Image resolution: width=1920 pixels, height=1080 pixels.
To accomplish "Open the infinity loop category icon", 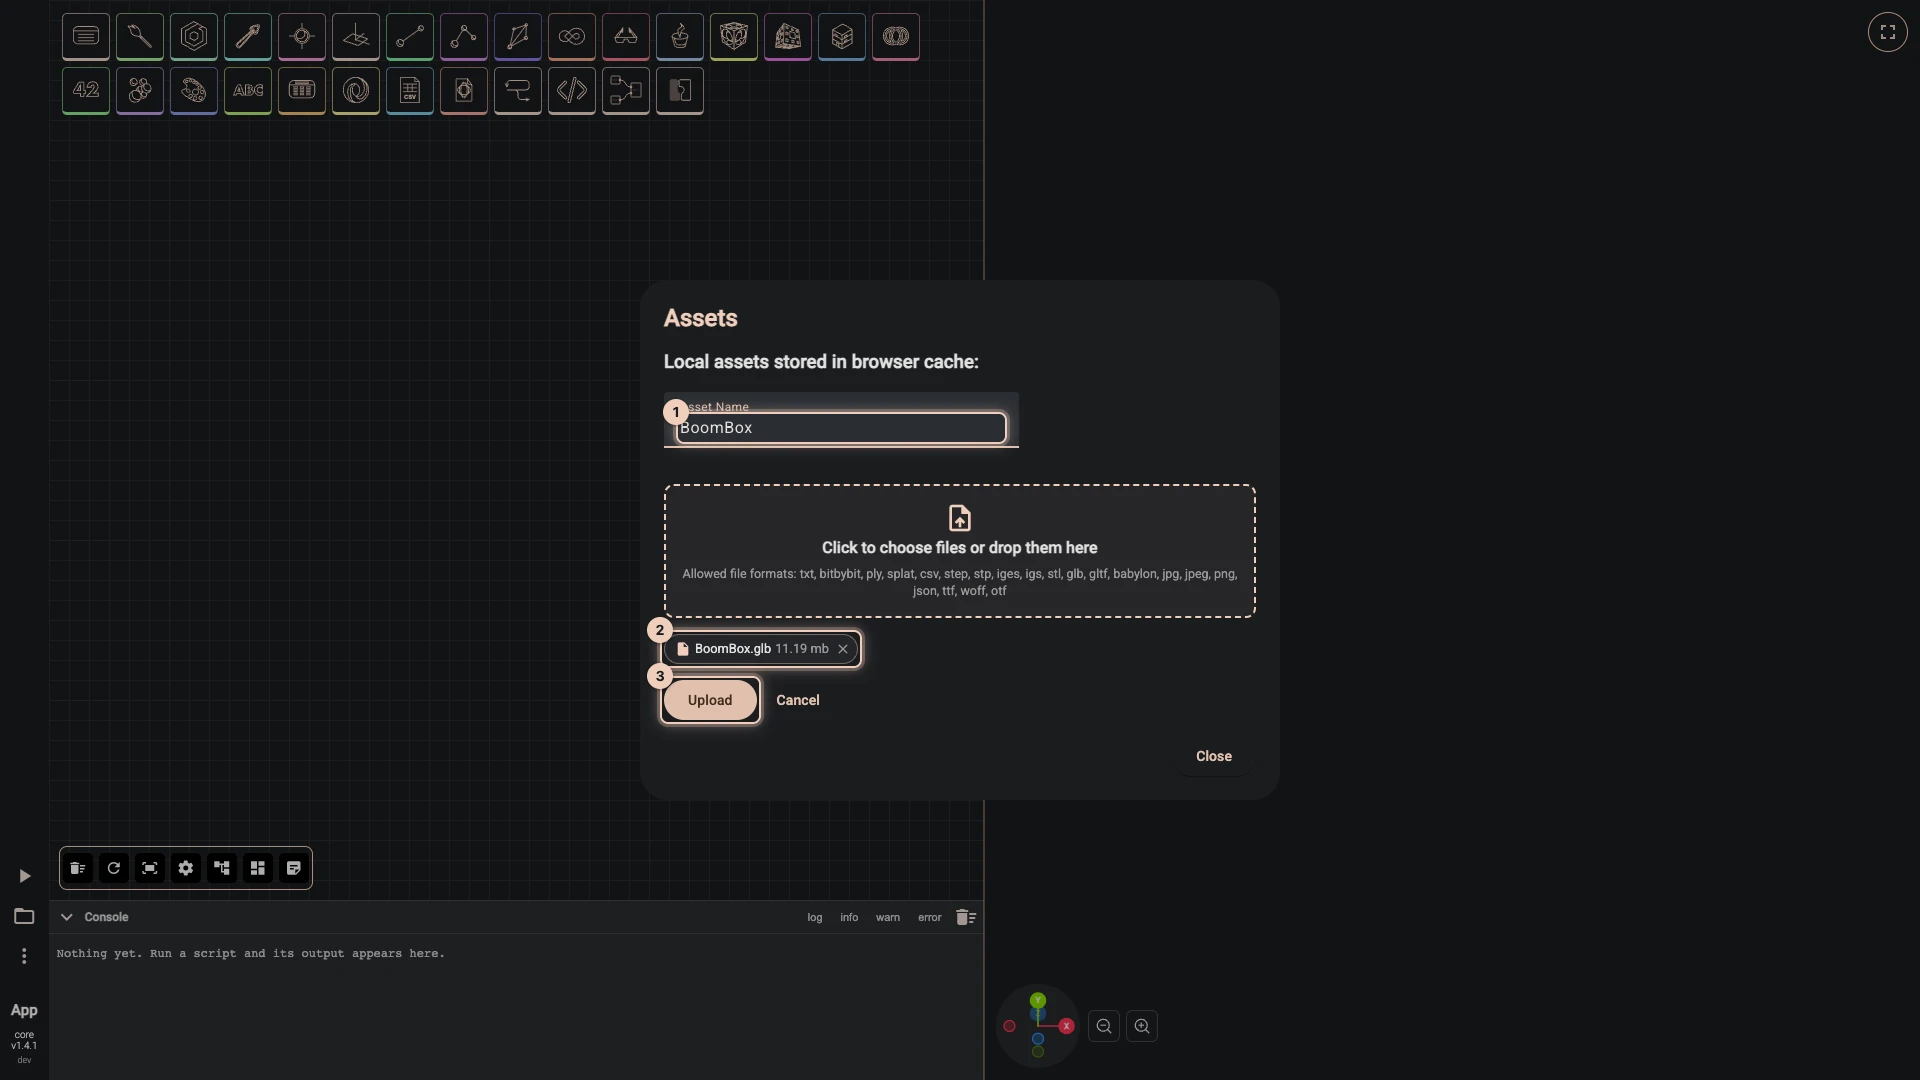I will 572,37.
